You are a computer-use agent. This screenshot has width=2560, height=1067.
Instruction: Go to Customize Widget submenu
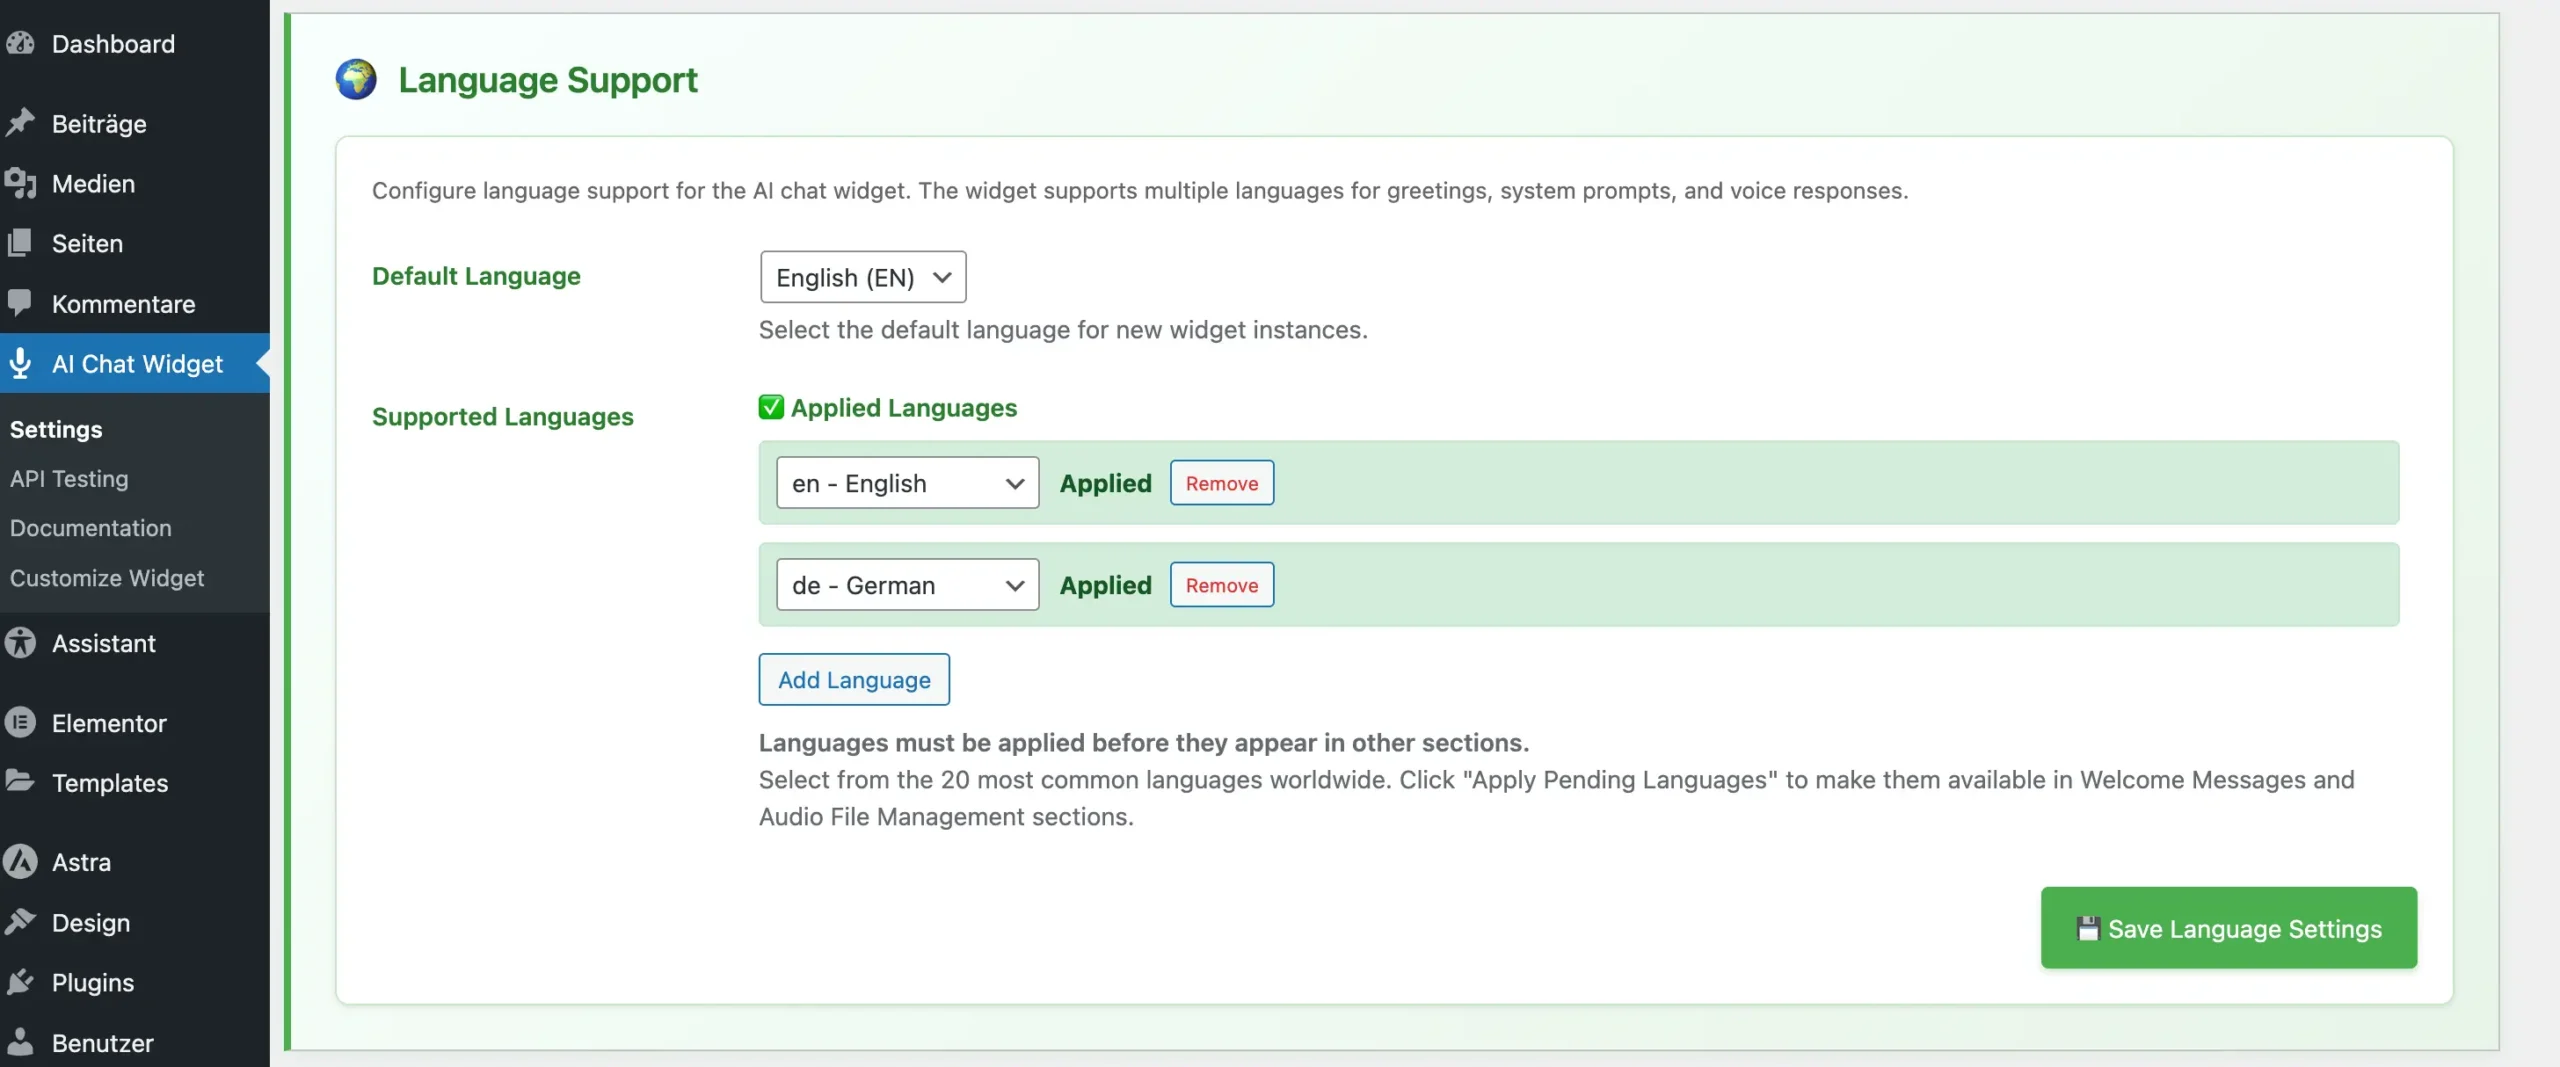107,578
